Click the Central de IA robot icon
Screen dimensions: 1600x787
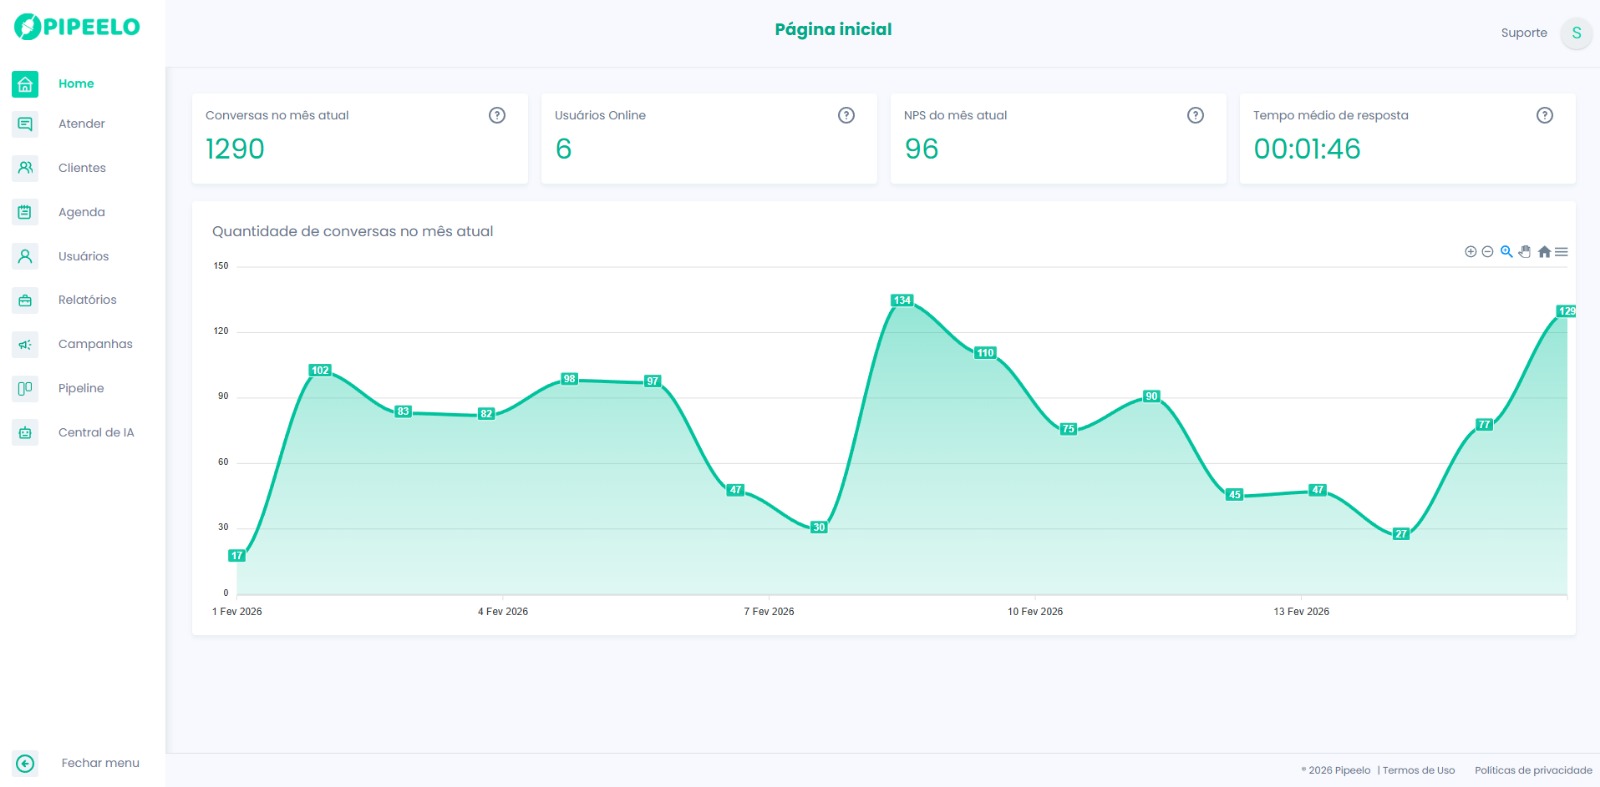click(x=25, y=433)
